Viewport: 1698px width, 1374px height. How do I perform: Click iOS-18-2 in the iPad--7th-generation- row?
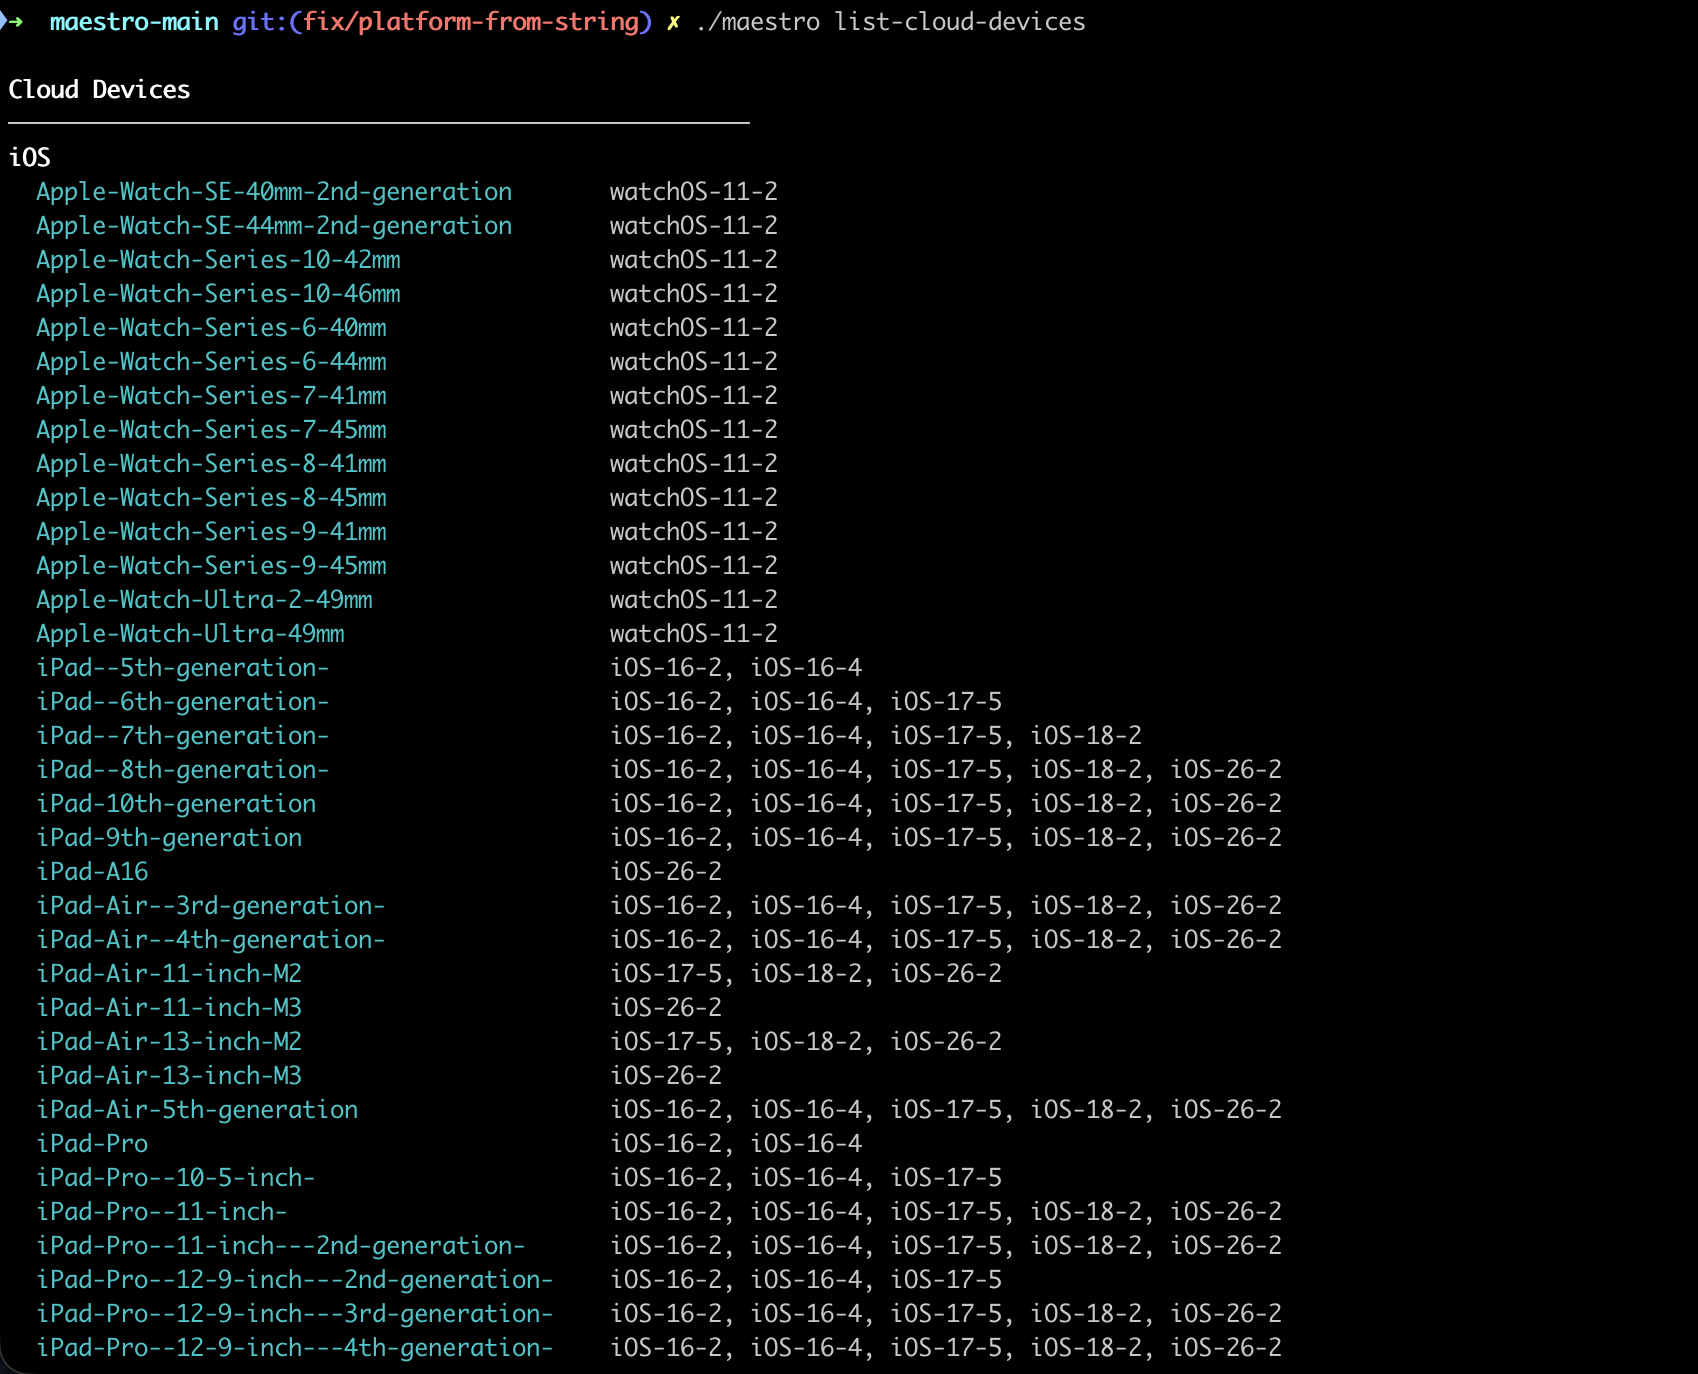coord(1086,736)
